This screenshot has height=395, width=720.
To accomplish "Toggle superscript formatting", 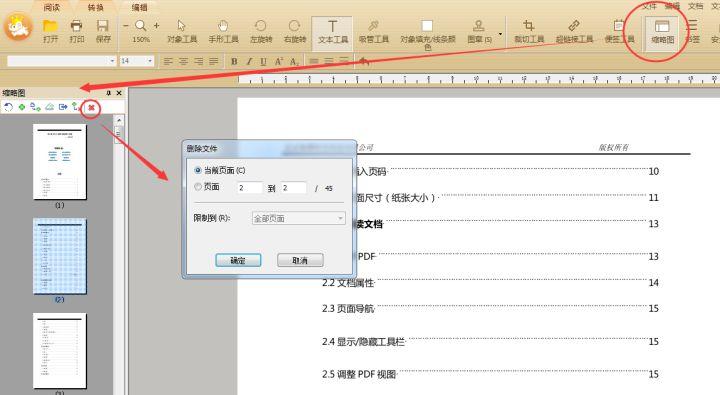I will point(278,61).
